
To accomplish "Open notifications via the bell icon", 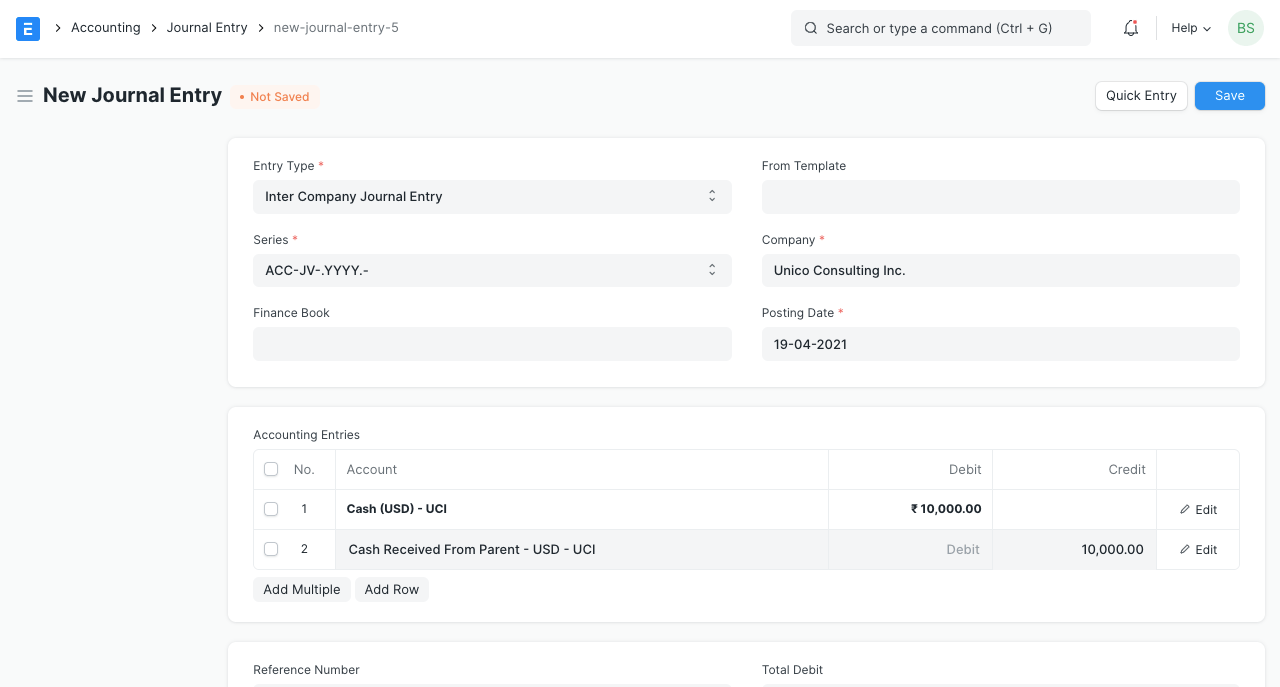I will click(1130, 28).
